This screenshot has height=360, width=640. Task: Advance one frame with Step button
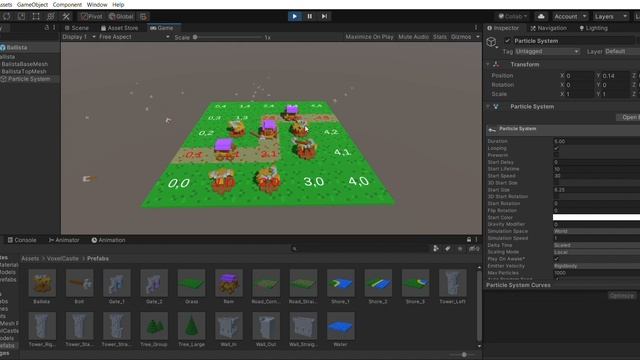pos(324,16)
